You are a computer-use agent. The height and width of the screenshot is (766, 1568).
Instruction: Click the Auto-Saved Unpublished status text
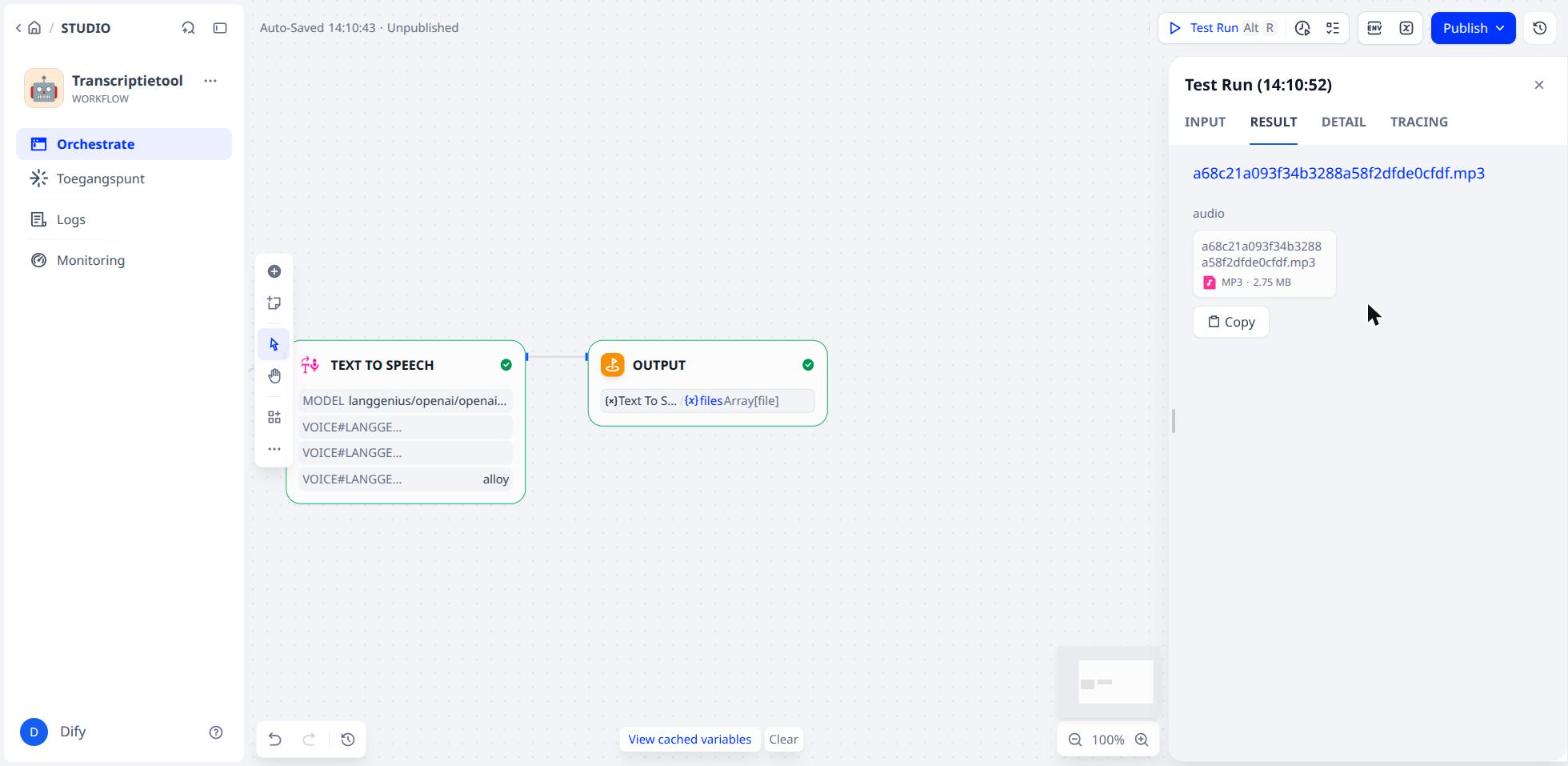[359, 28]
